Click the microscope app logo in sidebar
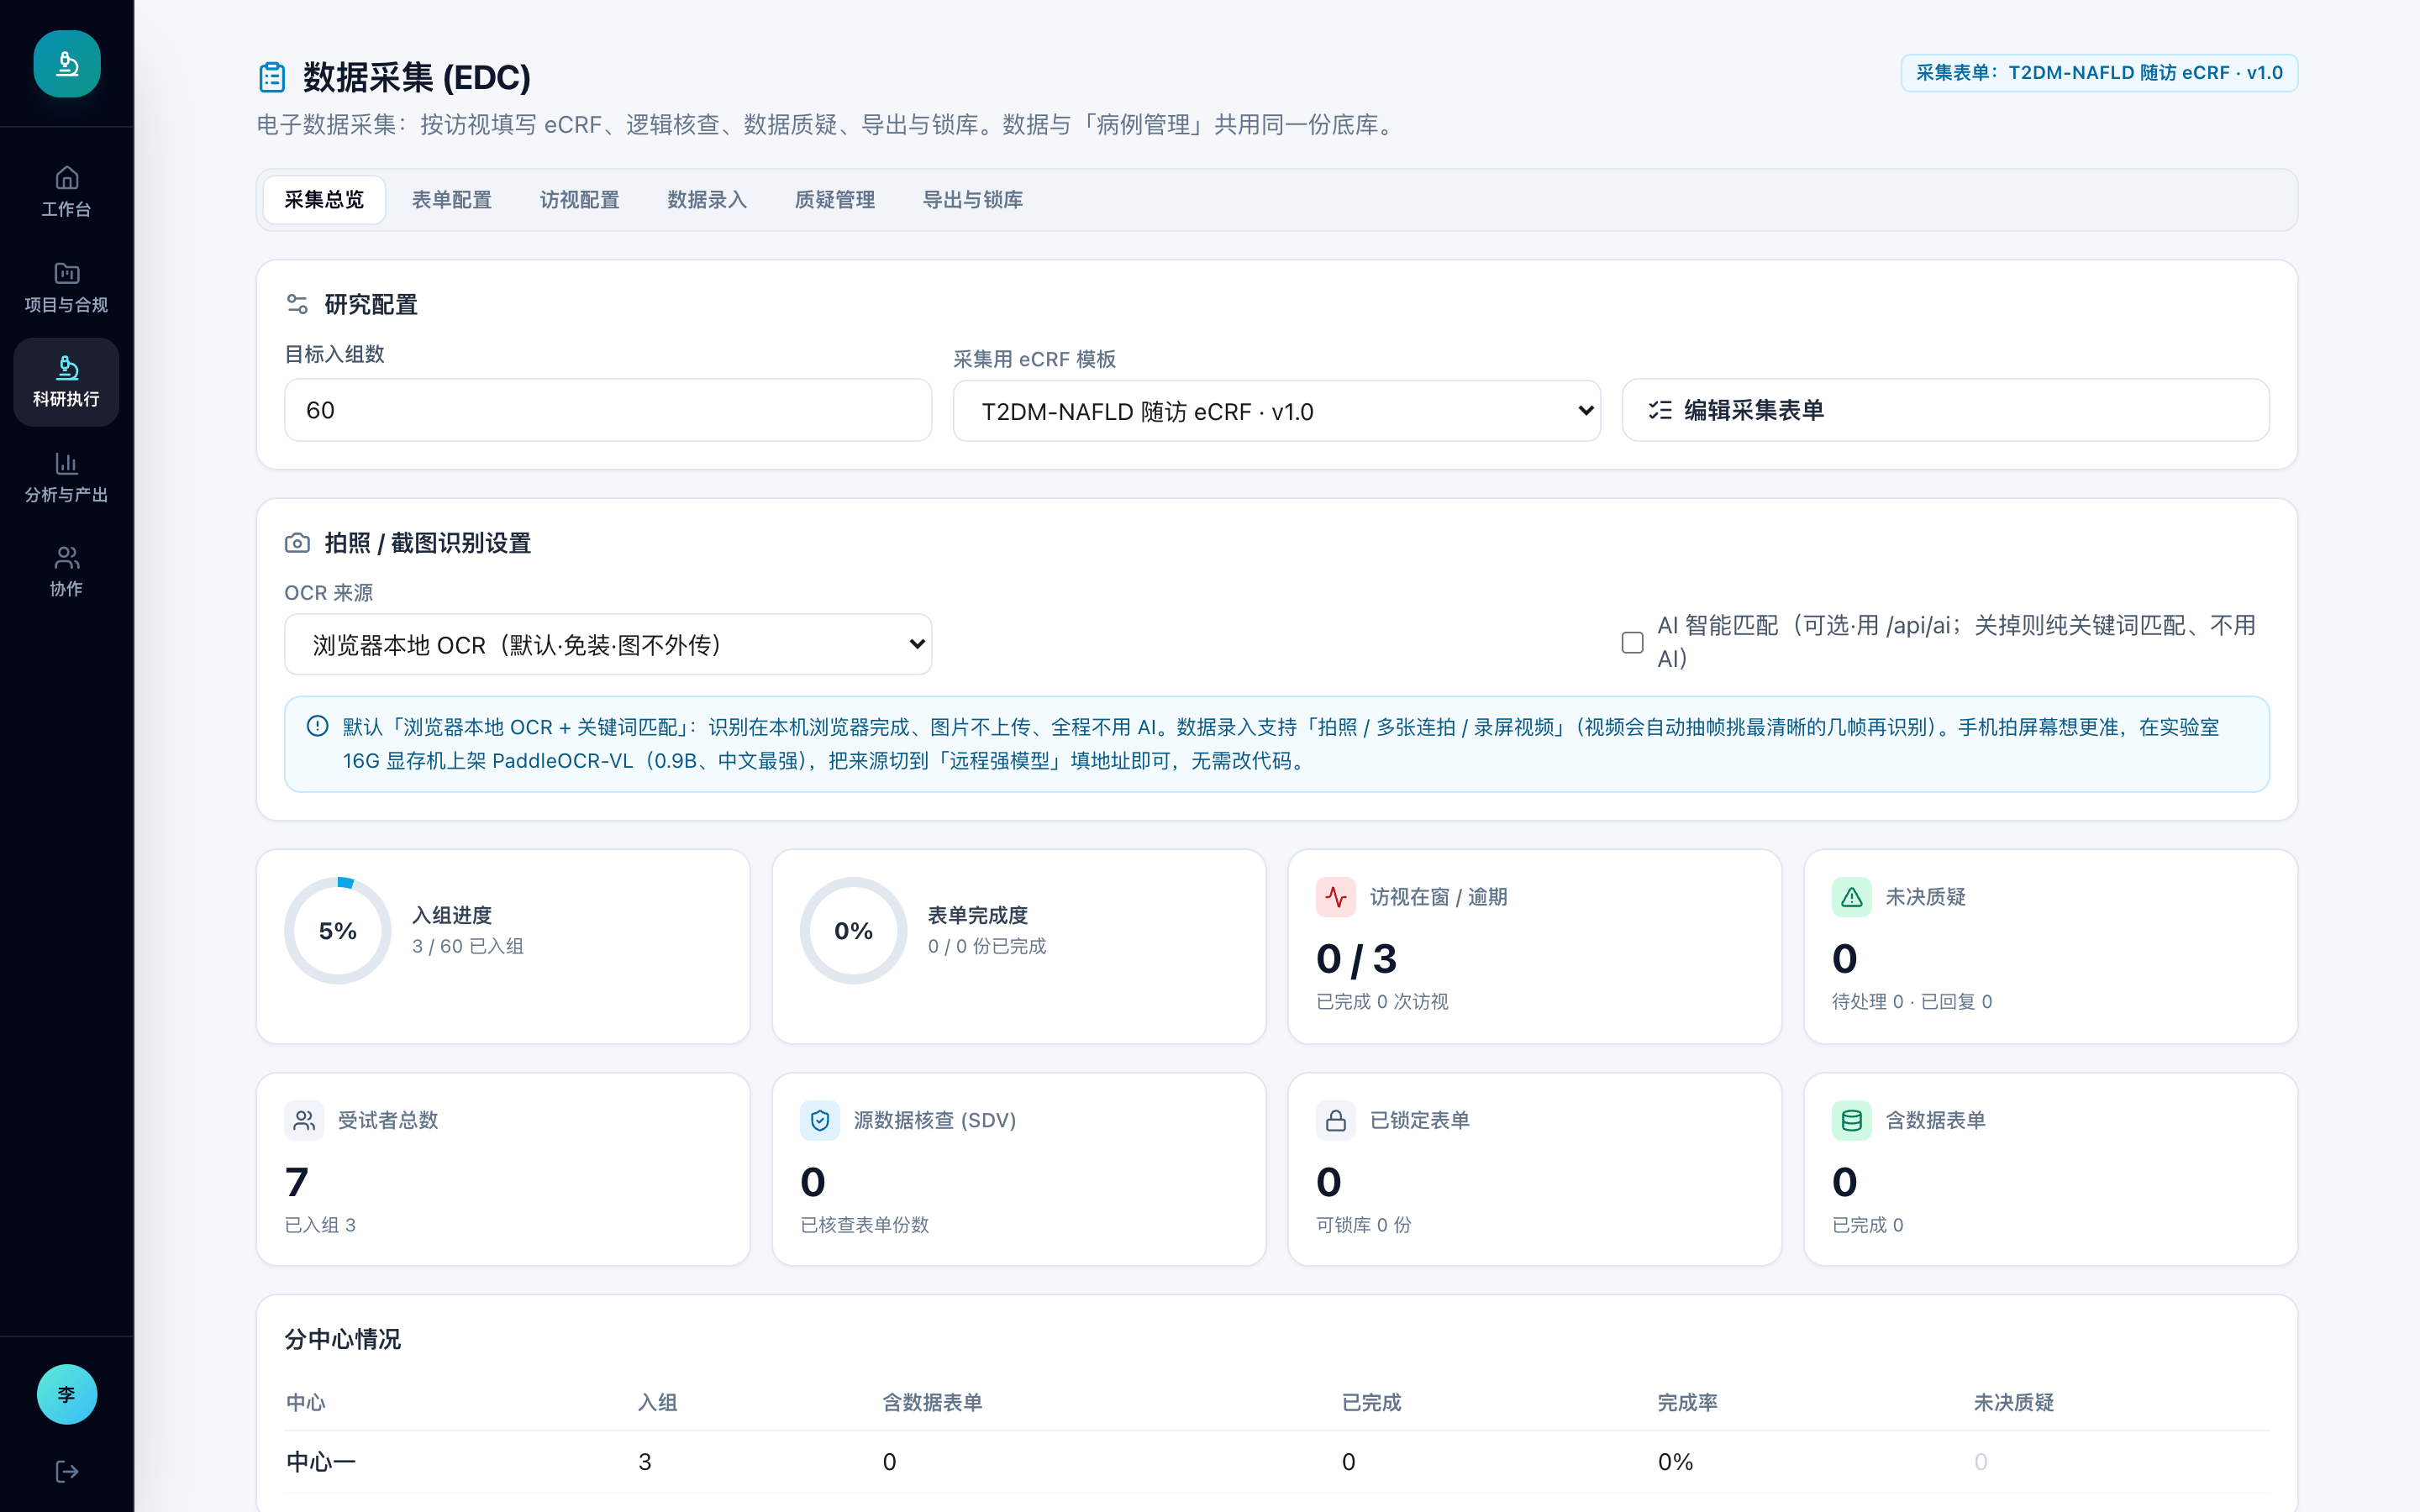The height and width of the screenshot is (1512, 2420). coord(67,64)
